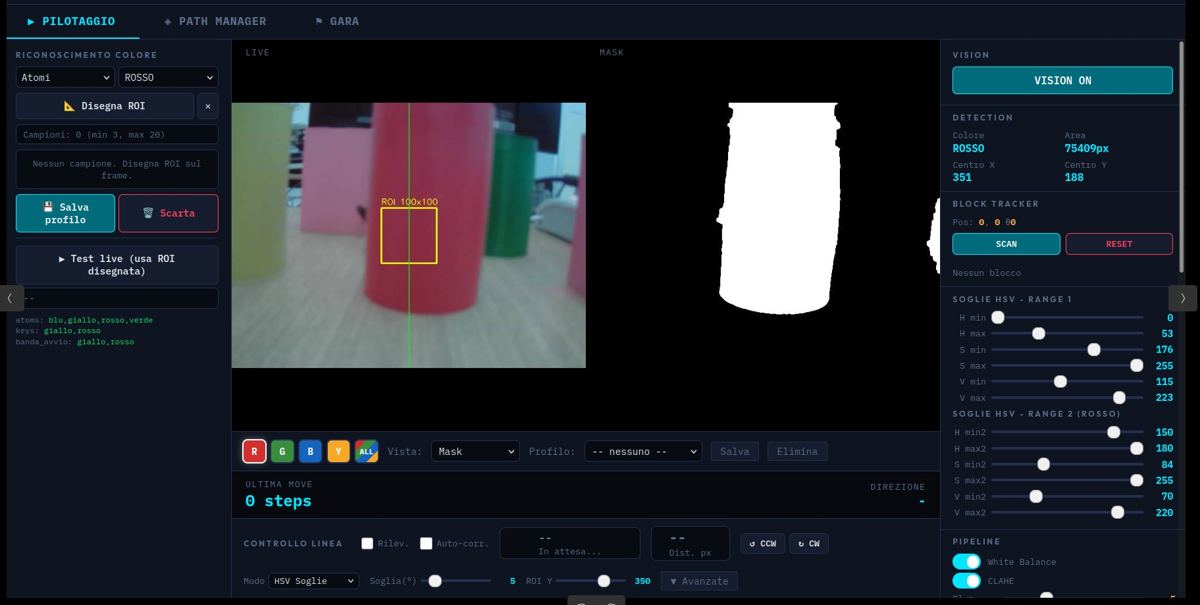Select the green G color filter
Screen dimensions: 1200x605
click(282, 452)
